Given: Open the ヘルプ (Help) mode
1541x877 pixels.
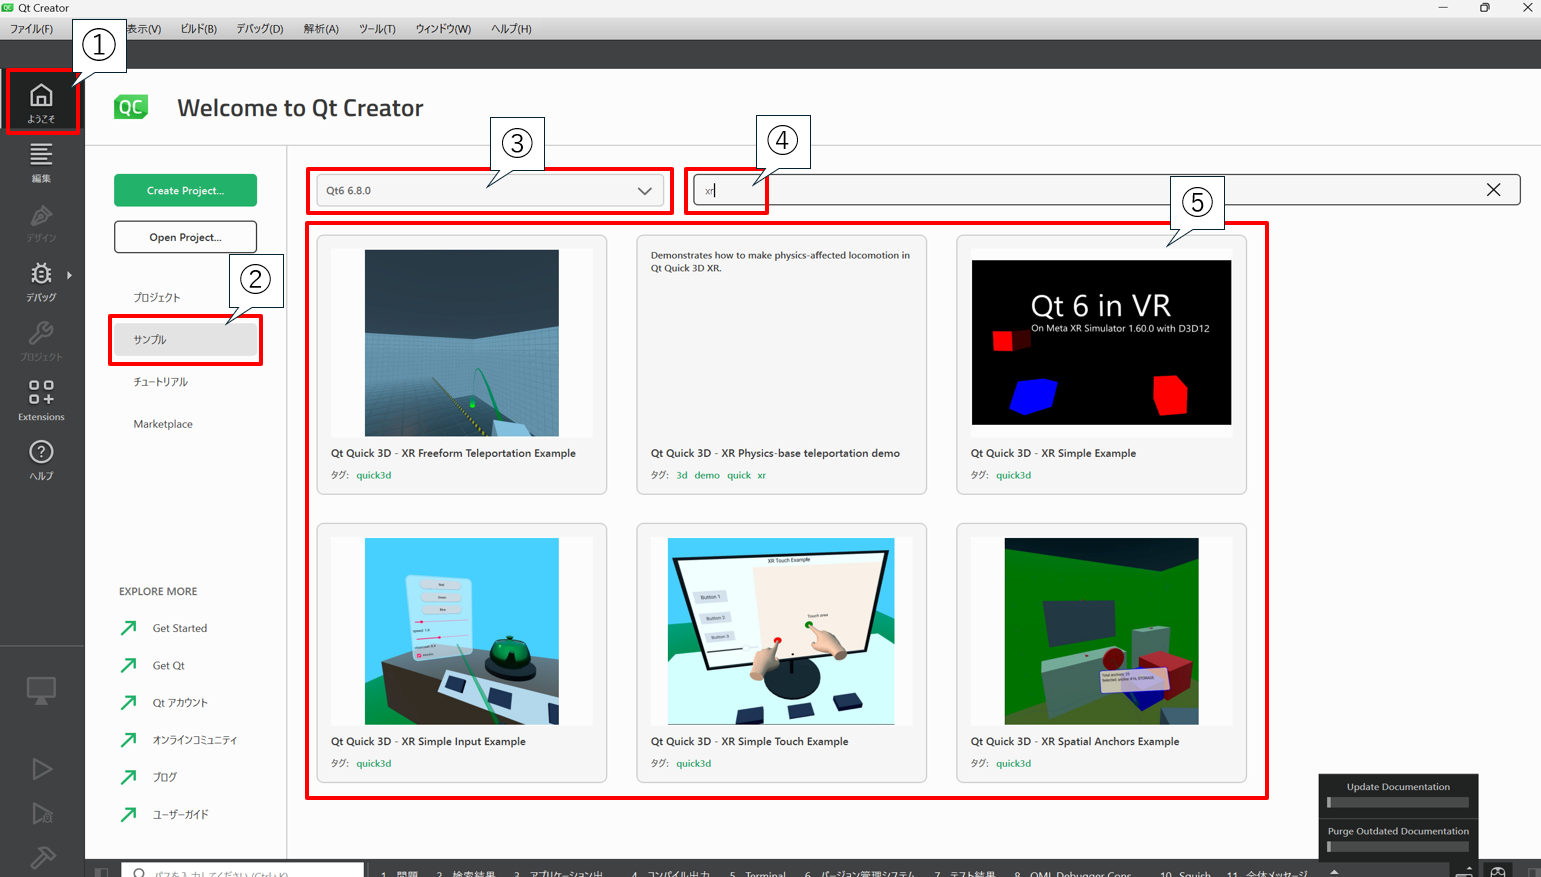Looking at the screenshot, I should (x=41, y=460).
